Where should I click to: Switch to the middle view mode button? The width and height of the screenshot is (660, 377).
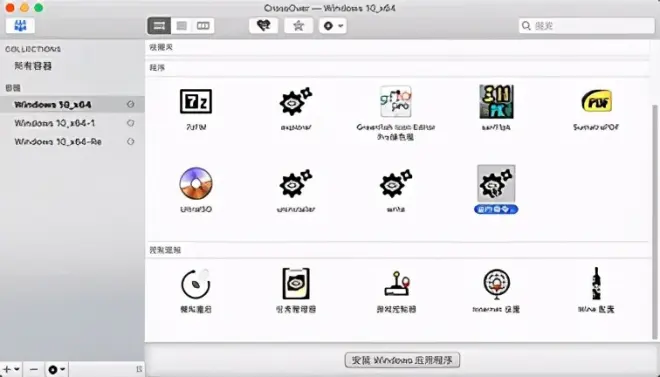[x=181, y=26]
